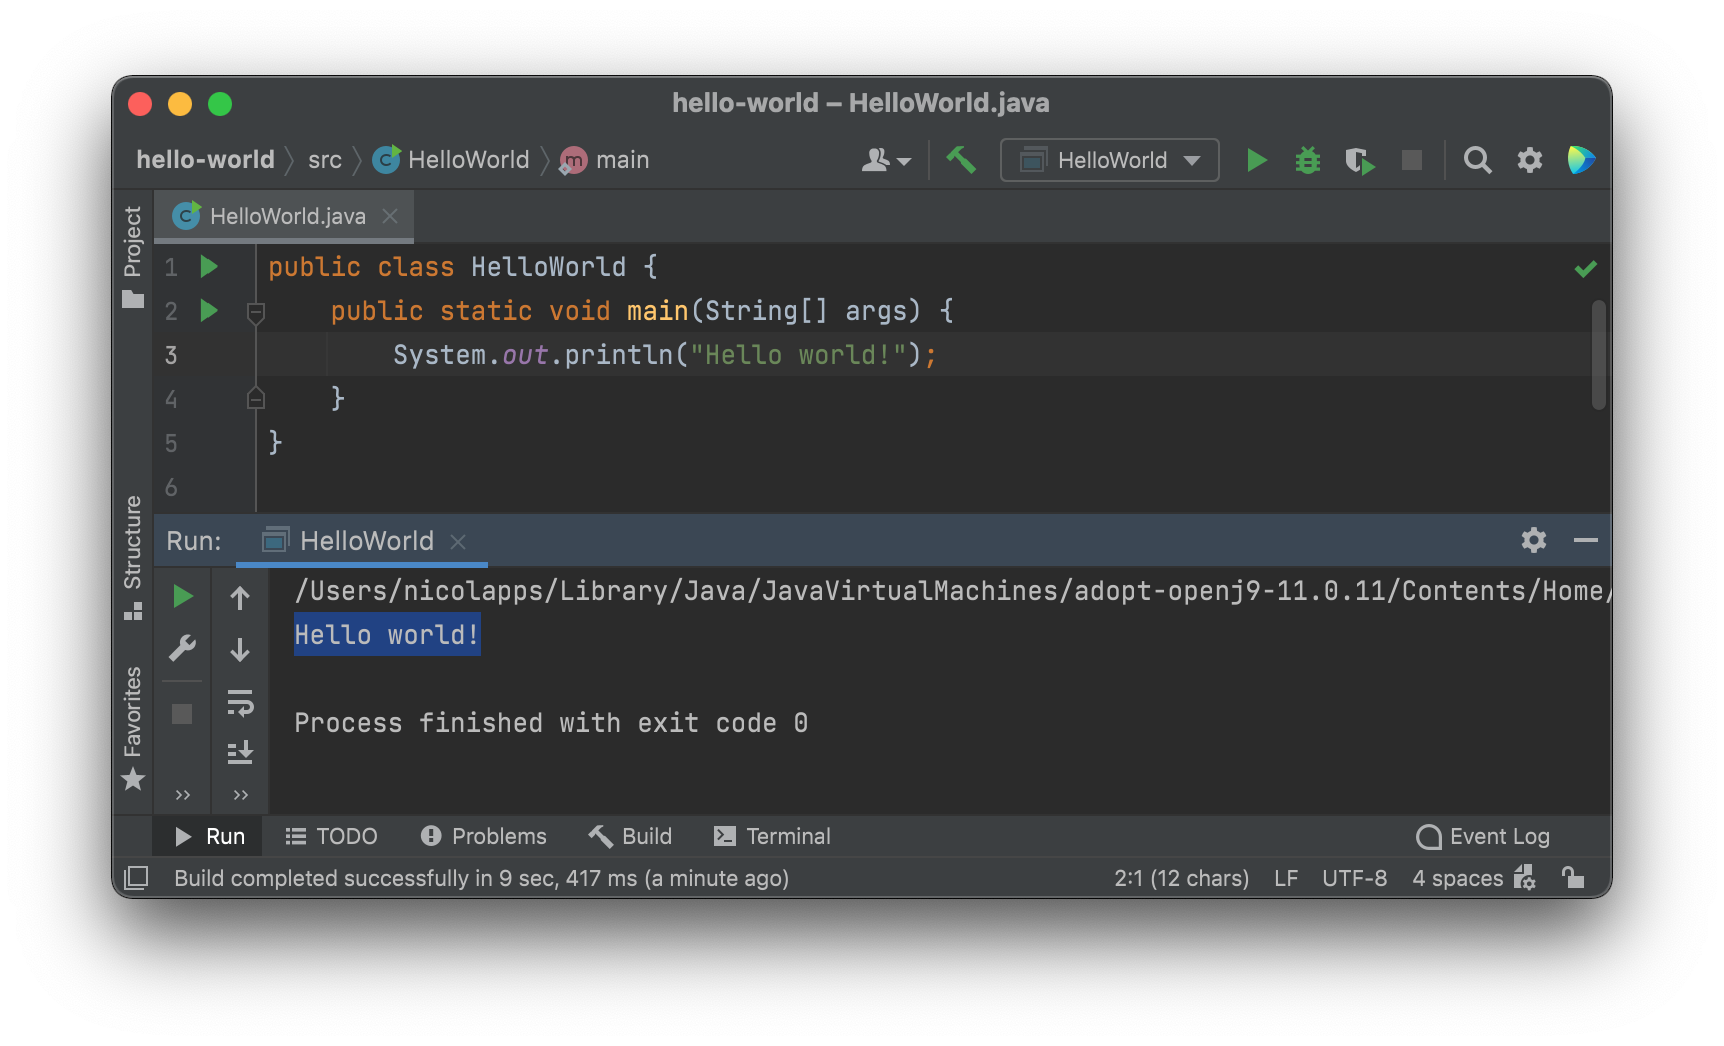Click the JetBrains Space logo icon
Image resolution: width=1724 pixels, height=1046 pixels.
[1581, 160]
